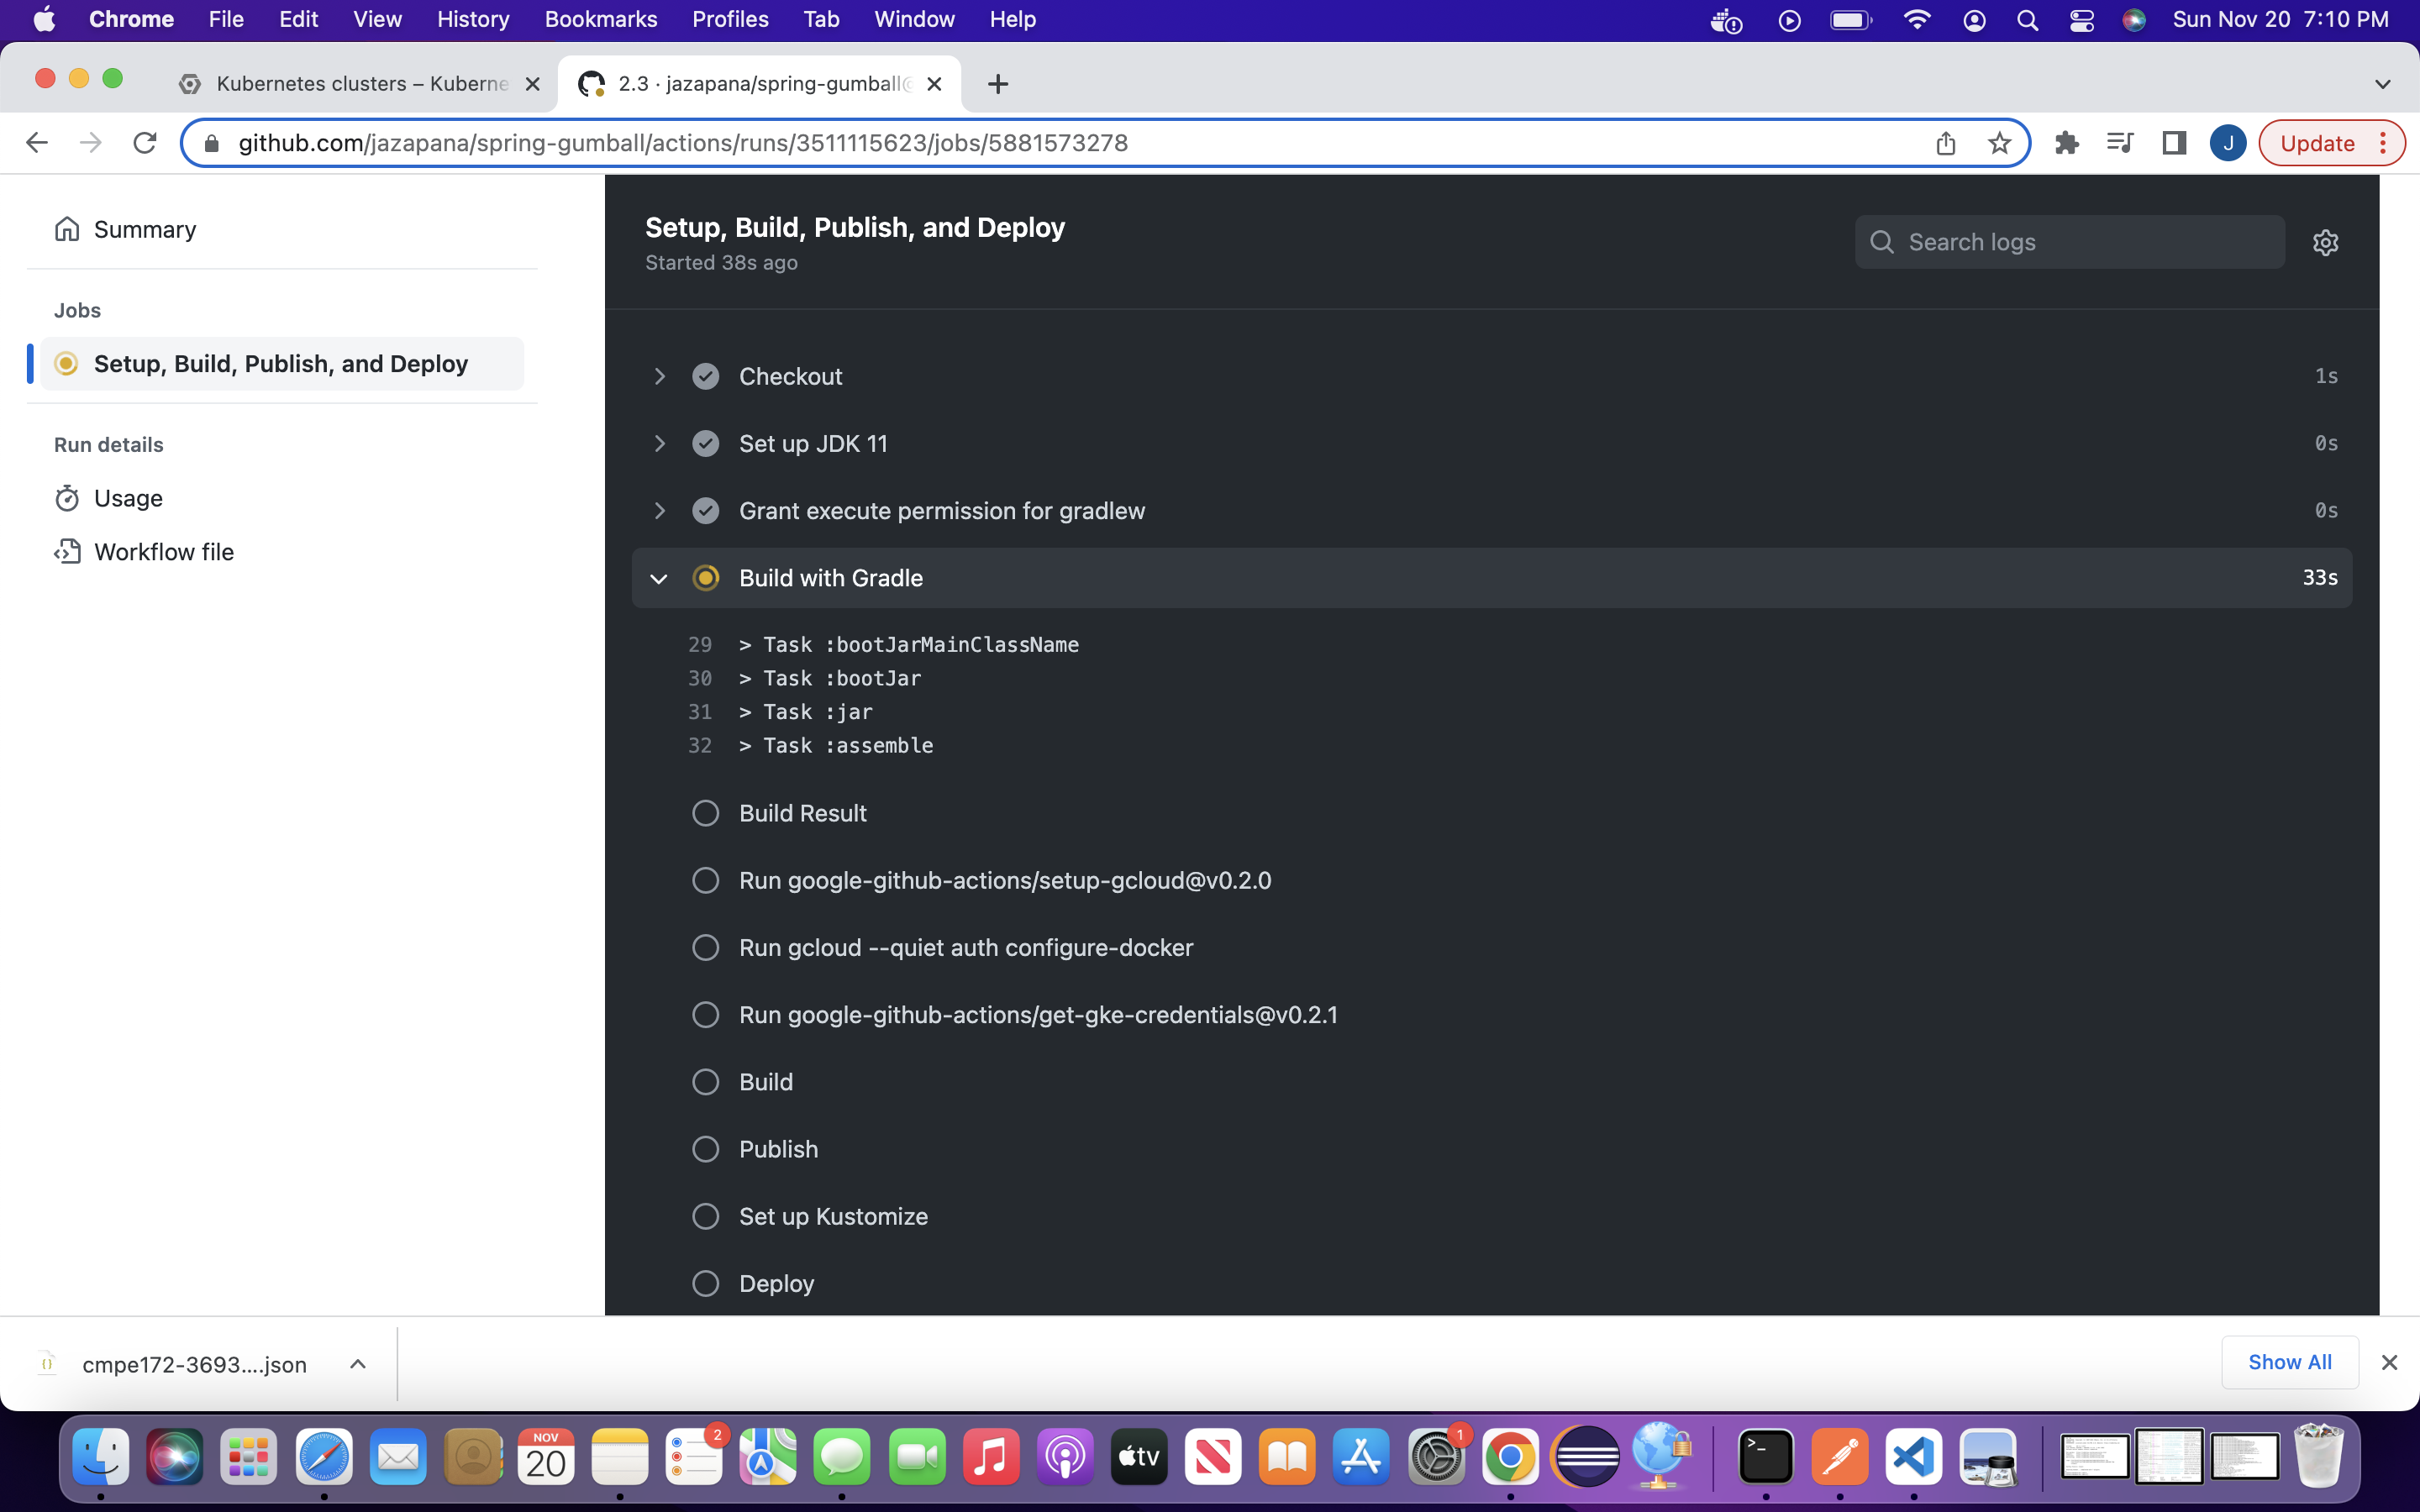The width and height of the screenshot is (2420, 1512).
Task: Click the bookmark star in the address bar
Action: (x=1999, y=142)
